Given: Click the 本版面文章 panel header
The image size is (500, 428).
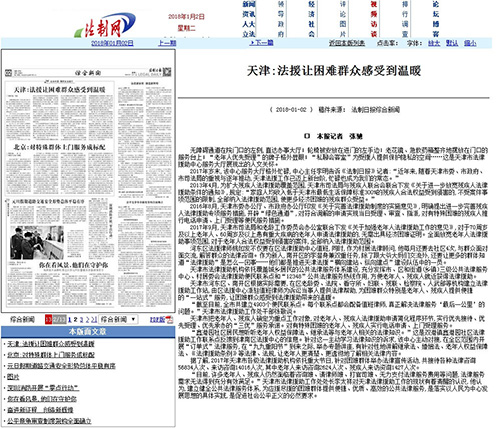Looking at the screenshot, I should click(x=88, y=332).
